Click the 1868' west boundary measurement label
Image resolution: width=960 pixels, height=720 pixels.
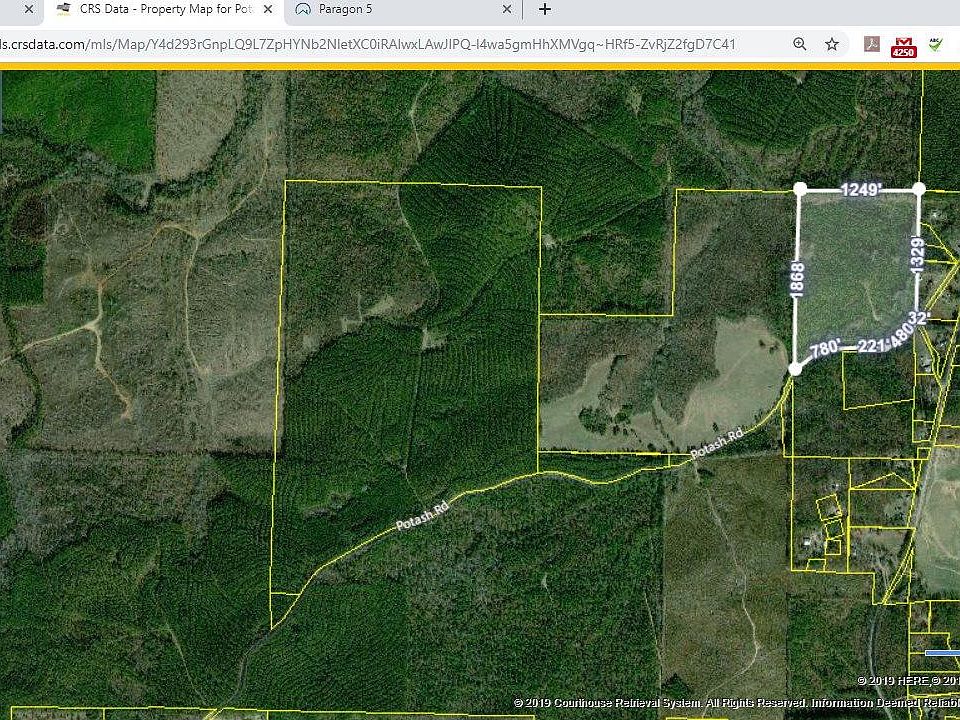[798, 279]
